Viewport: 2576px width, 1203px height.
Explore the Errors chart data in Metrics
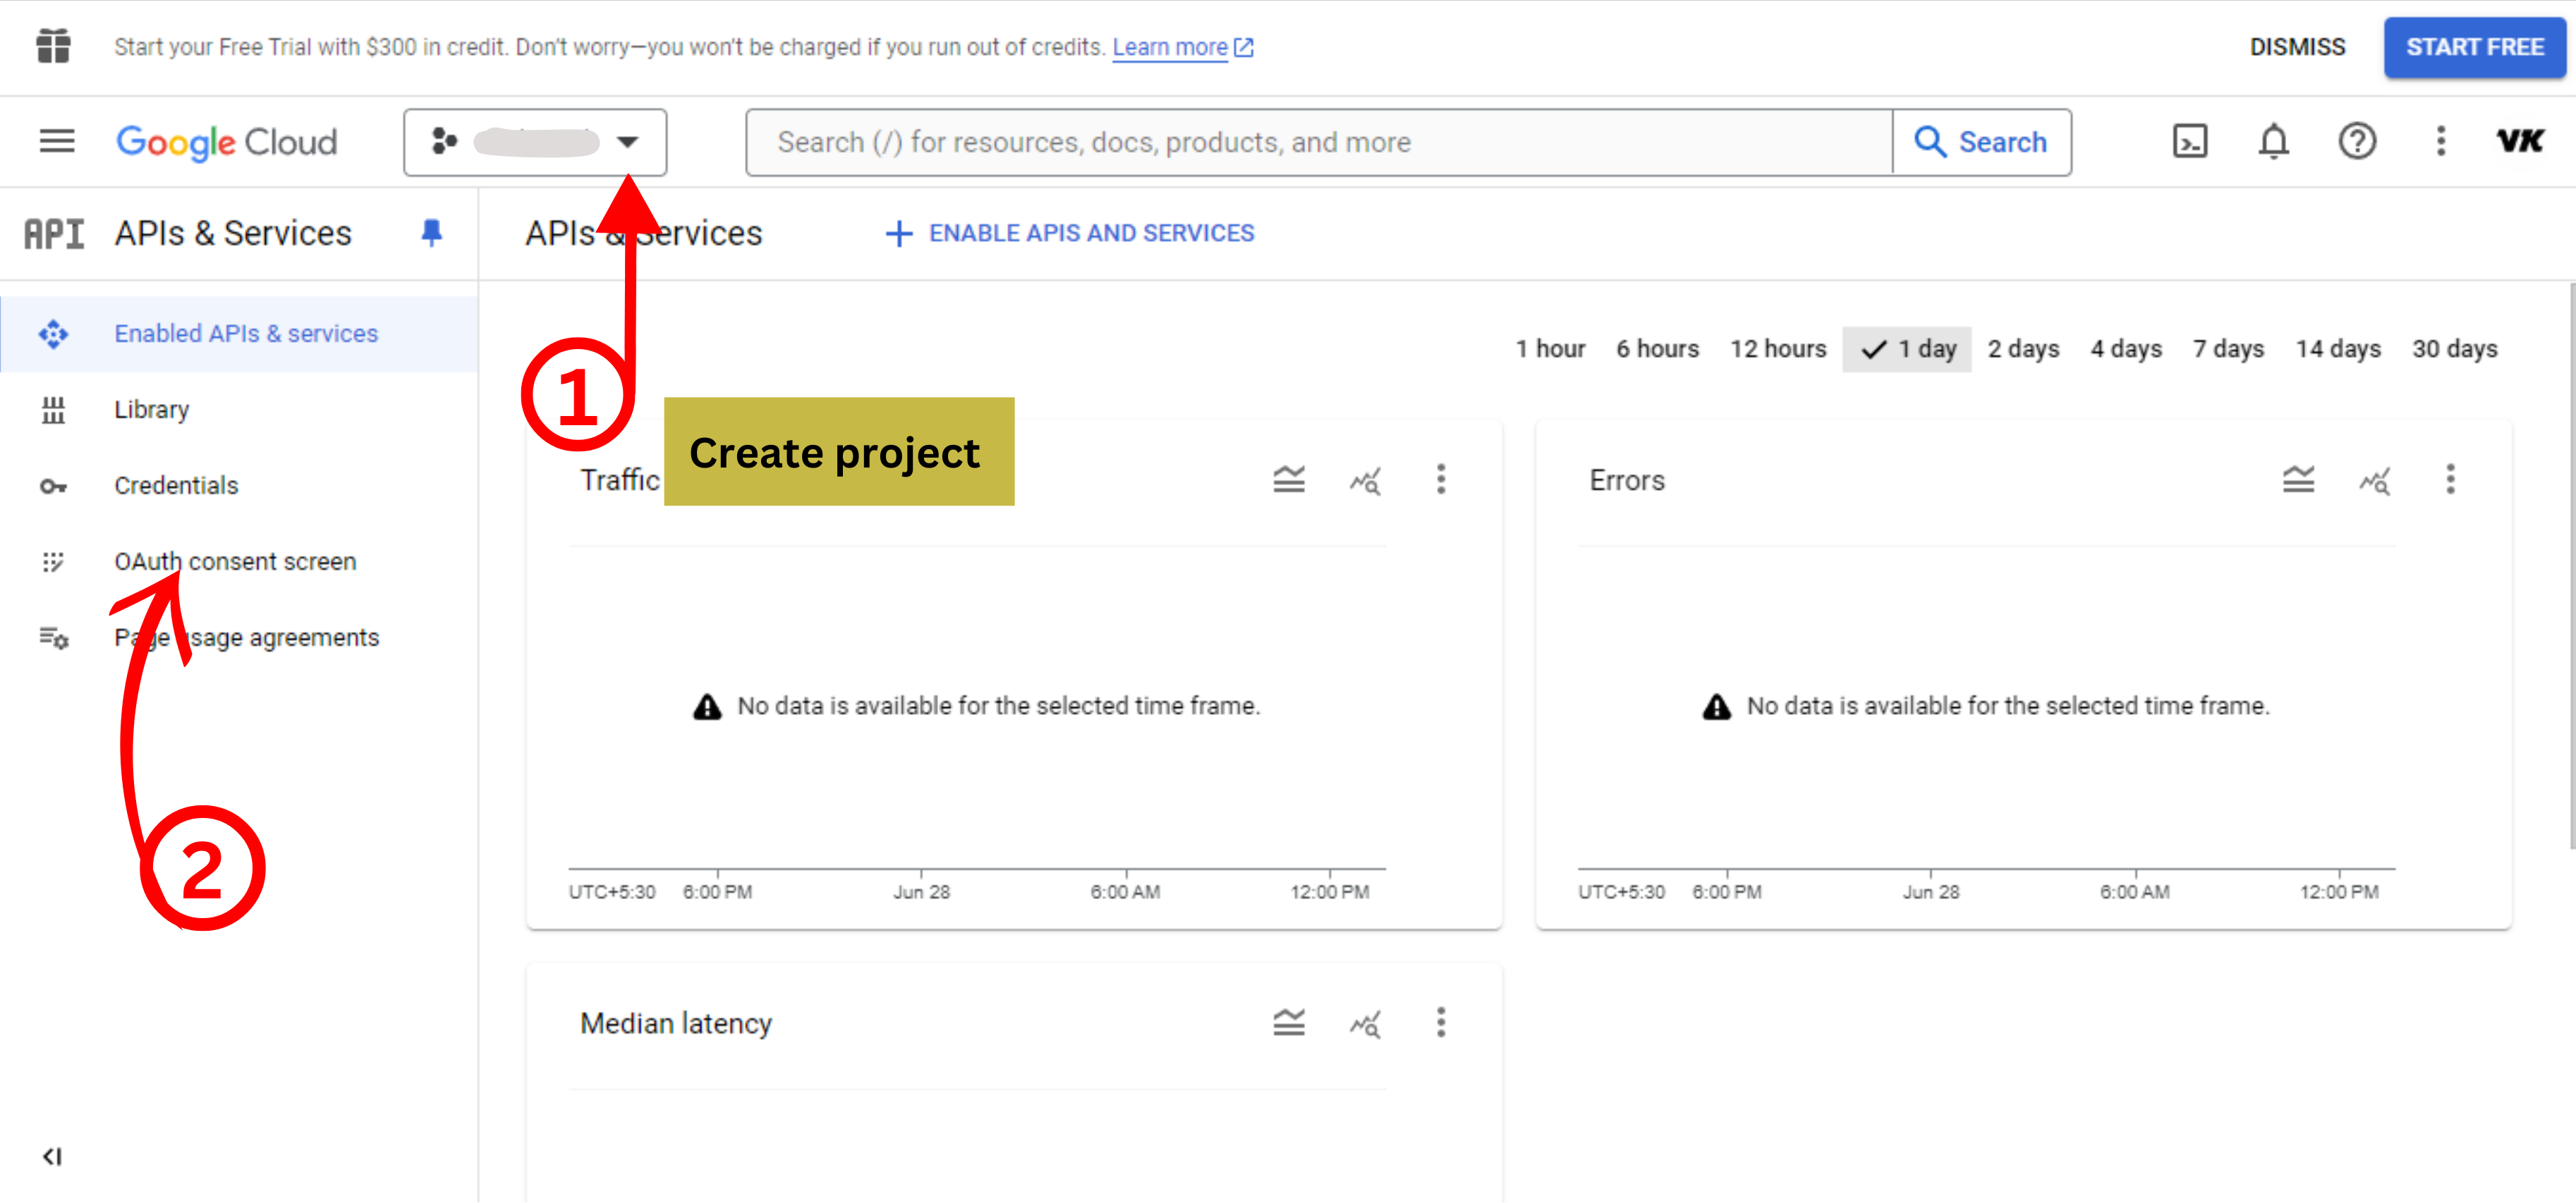(2375, 481)
